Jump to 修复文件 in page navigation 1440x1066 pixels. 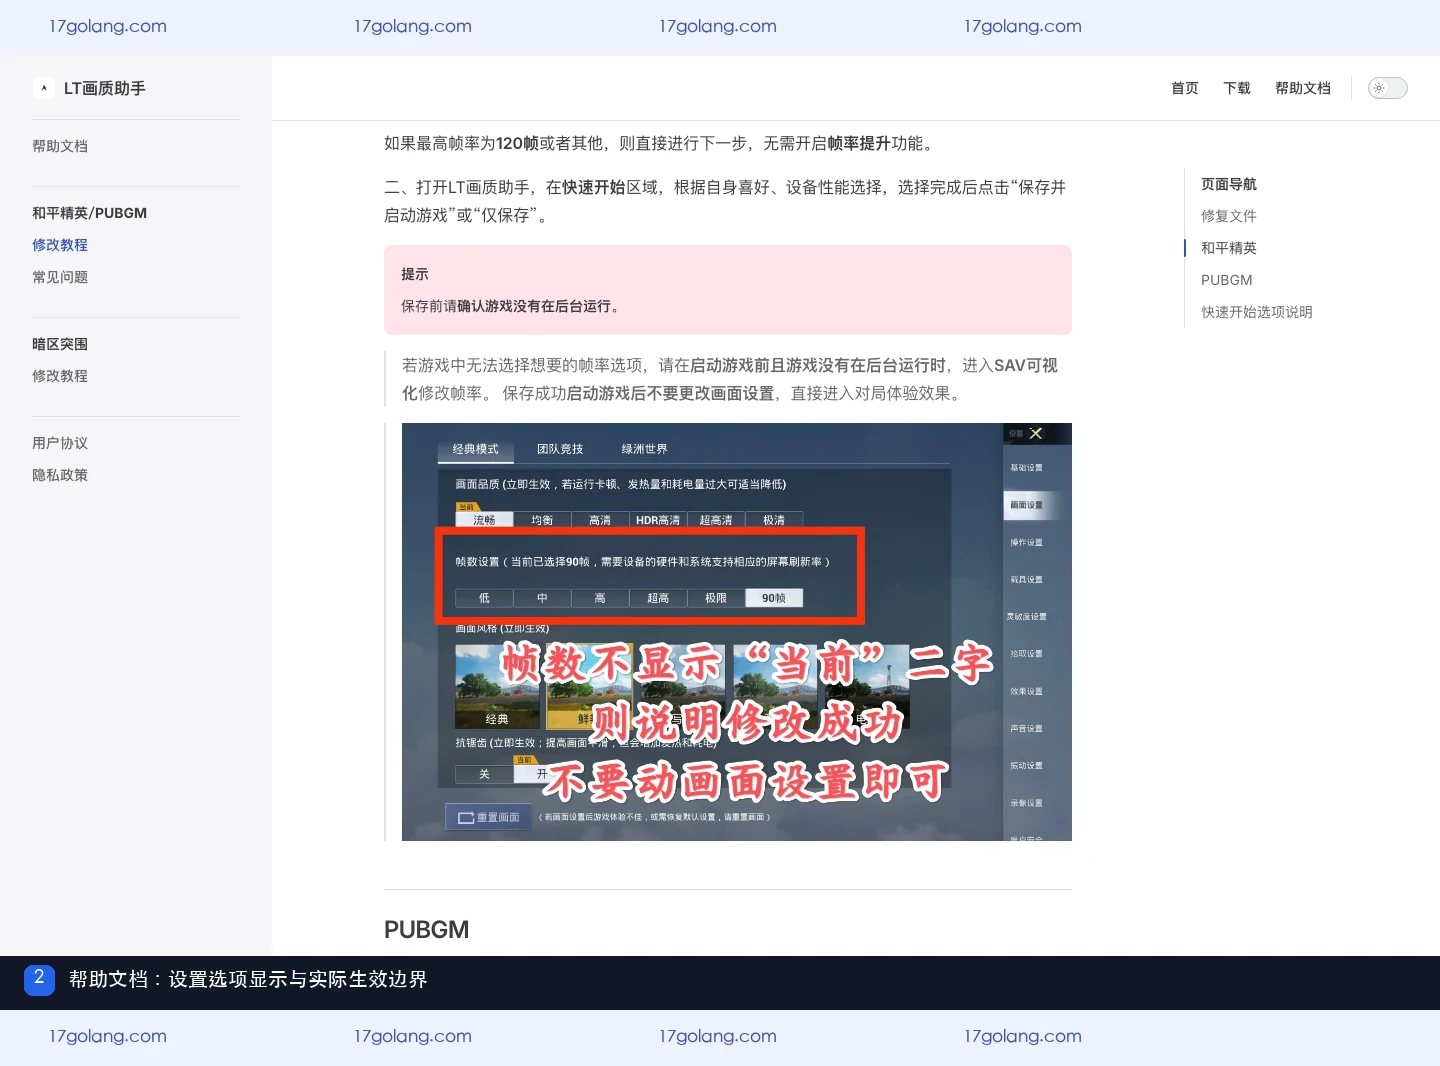pos(1229,216)
